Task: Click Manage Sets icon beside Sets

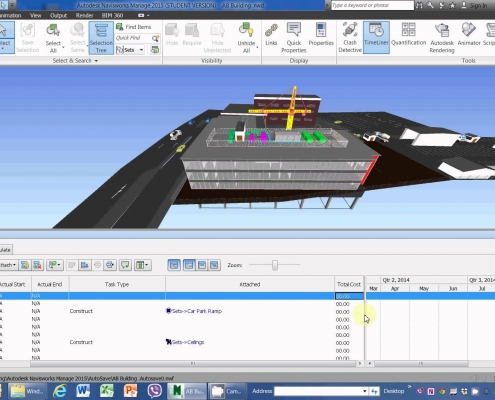Action: [x=155, y=50]
